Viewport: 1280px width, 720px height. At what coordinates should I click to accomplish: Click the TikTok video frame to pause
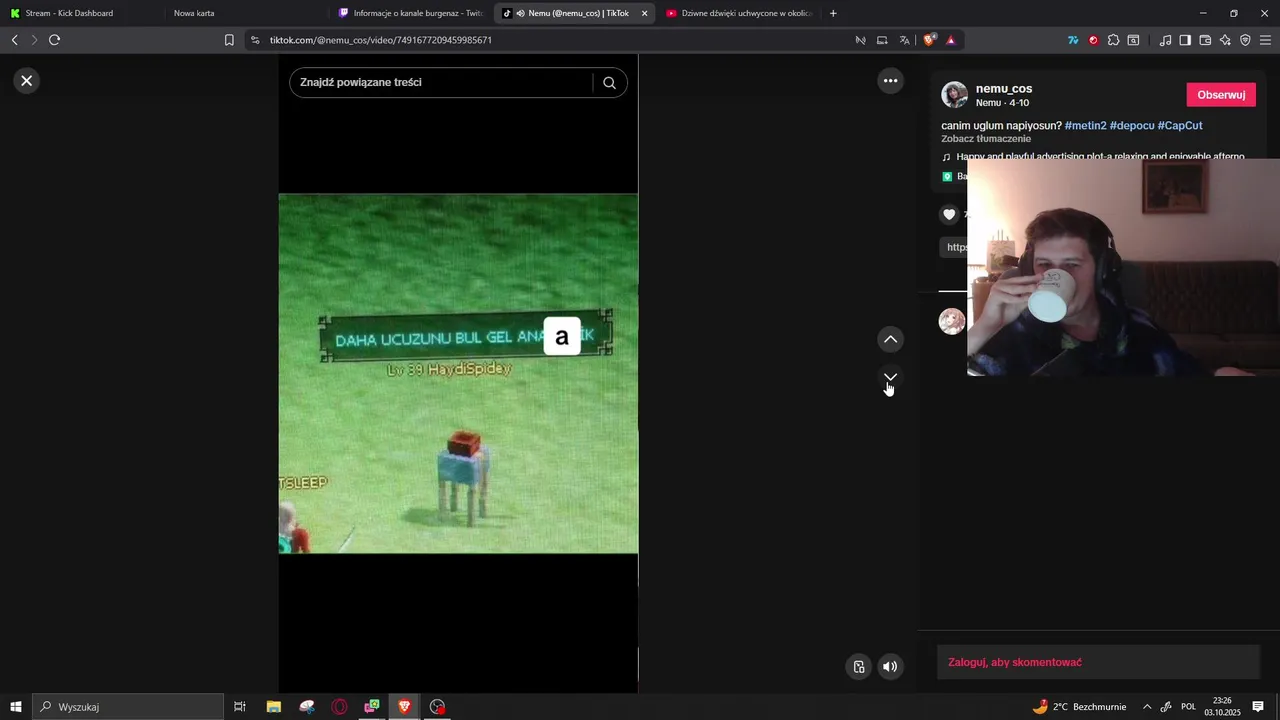tap(458, 373)
